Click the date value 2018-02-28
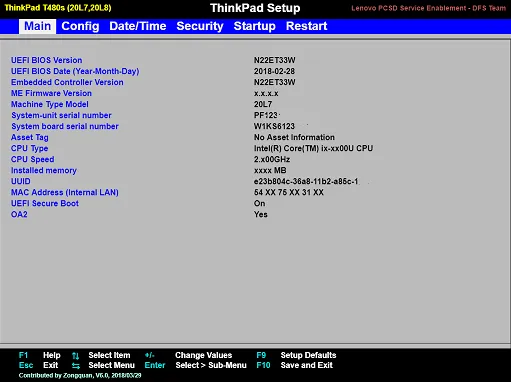The height and width of the screenshot is (382, 511). pyautogui.click(x=274, y=71)
